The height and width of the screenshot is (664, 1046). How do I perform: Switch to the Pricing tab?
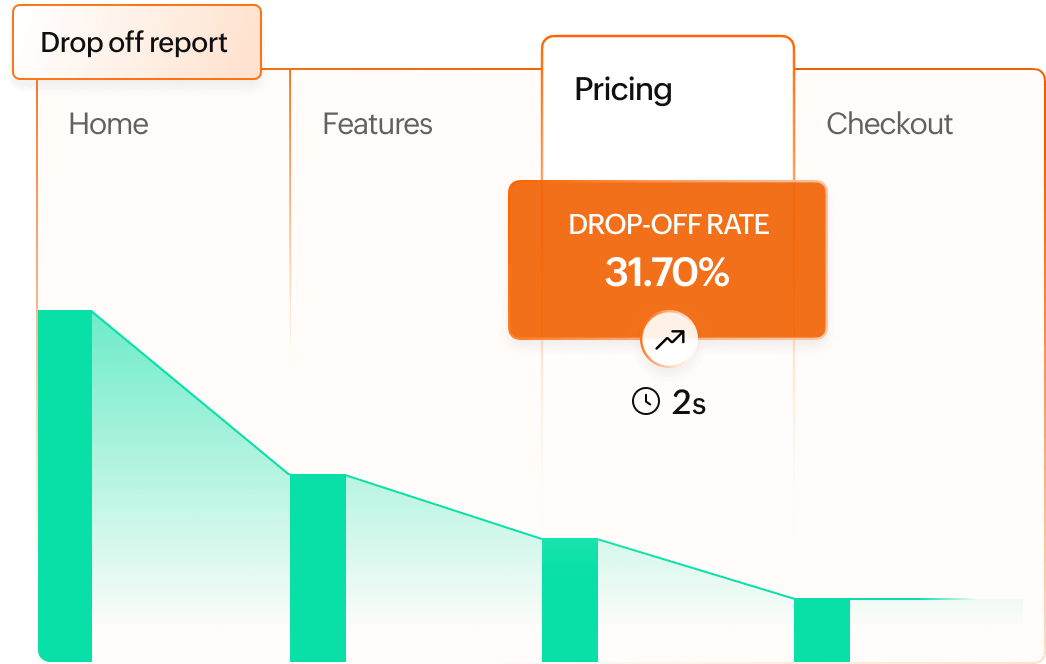click(623, 90)
